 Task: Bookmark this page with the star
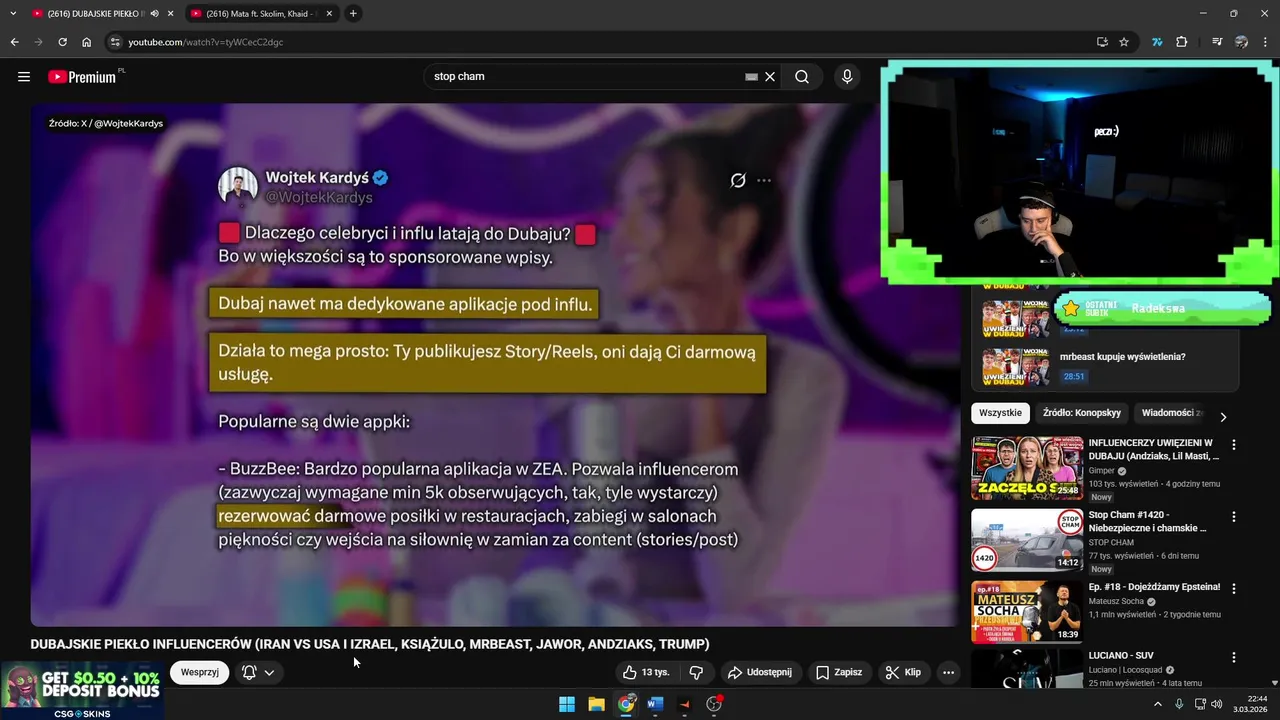[1124, 42]
